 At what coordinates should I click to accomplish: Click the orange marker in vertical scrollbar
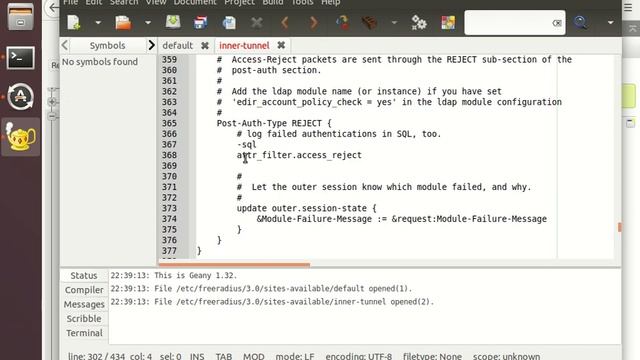(x=620, y=227)
